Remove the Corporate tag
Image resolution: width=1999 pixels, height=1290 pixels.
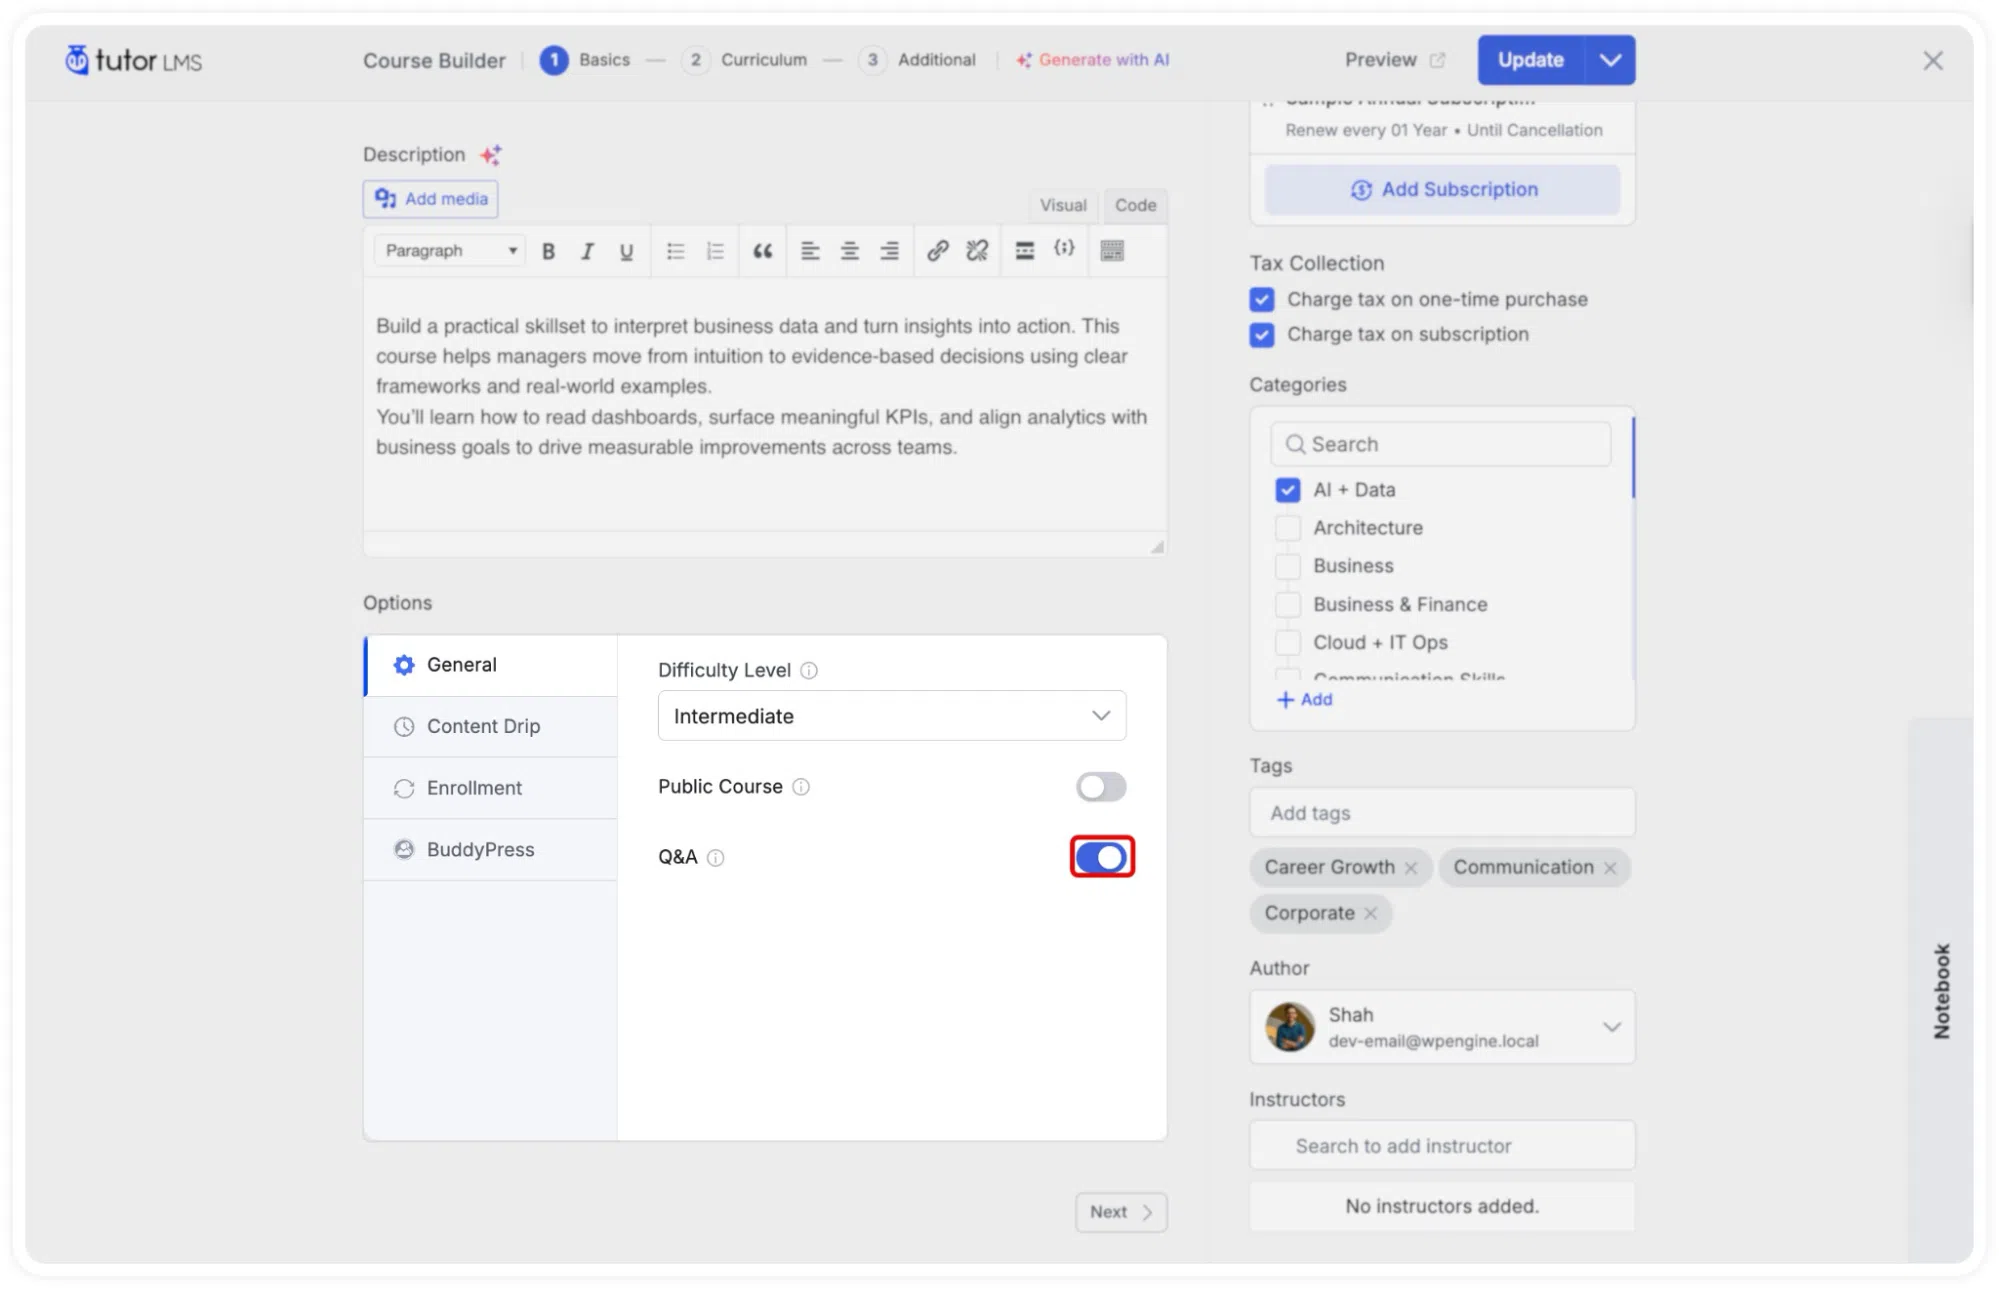pos(1370,914)
